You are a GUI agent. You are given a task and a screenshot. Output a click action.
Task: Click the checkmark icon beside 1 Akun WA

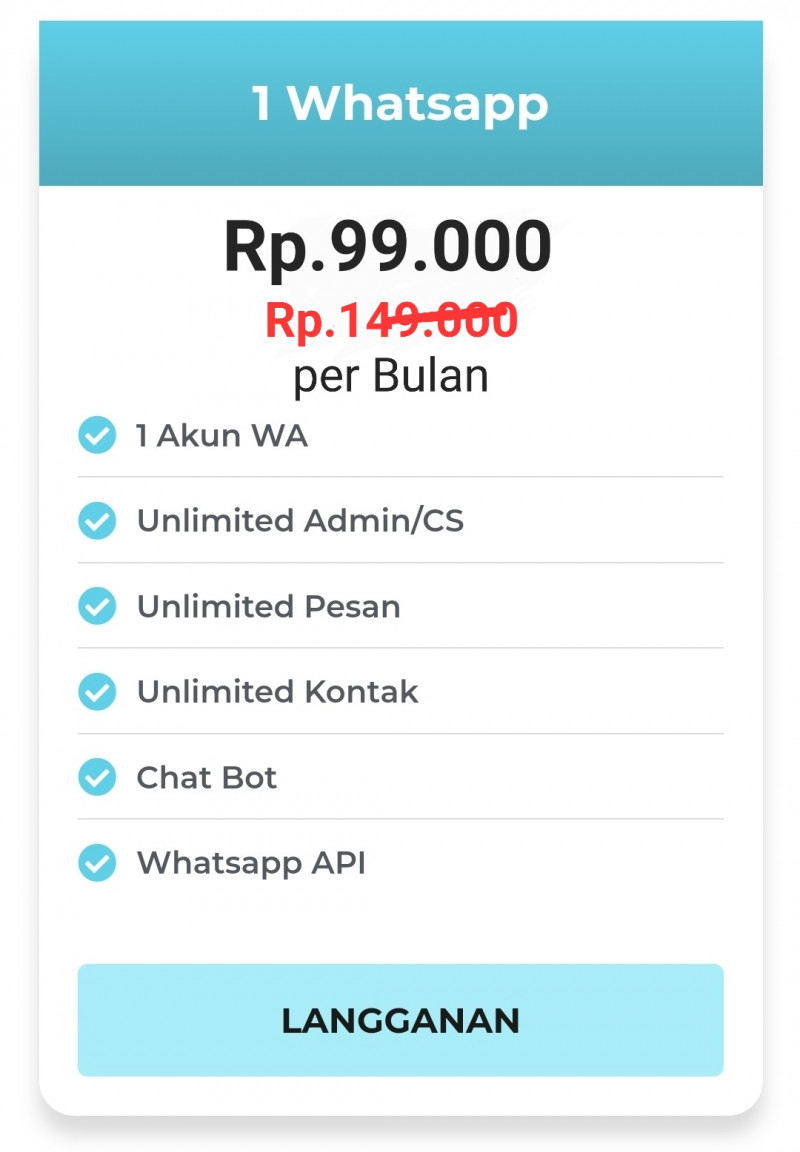97,435
